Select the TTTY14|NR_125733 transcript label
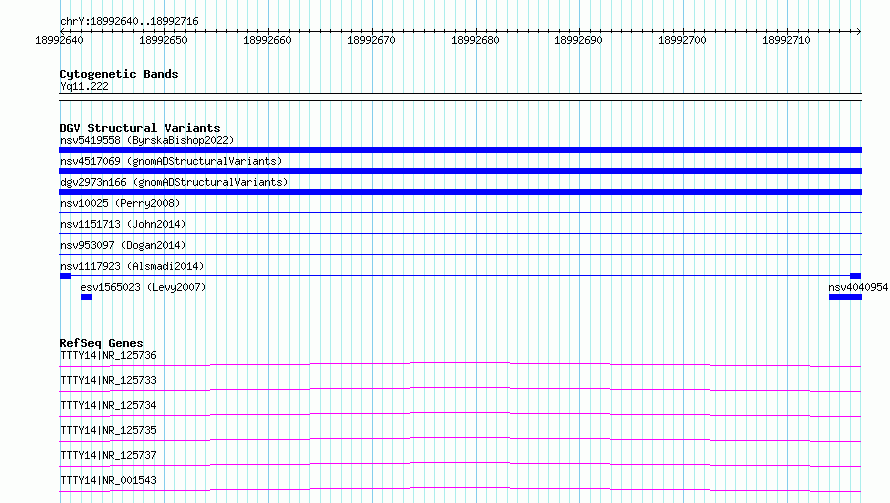 (108, 380)
